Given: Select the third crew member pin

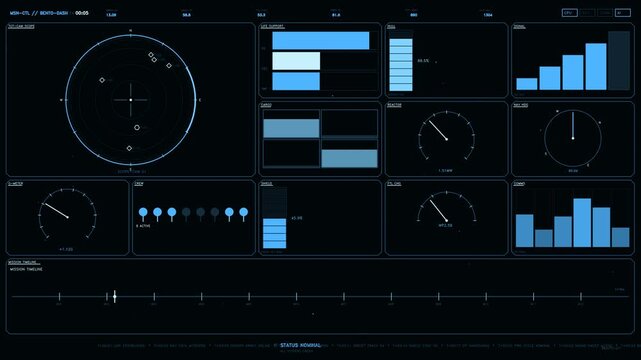Looking at the screenshot, I should click(x=172, y=214).
